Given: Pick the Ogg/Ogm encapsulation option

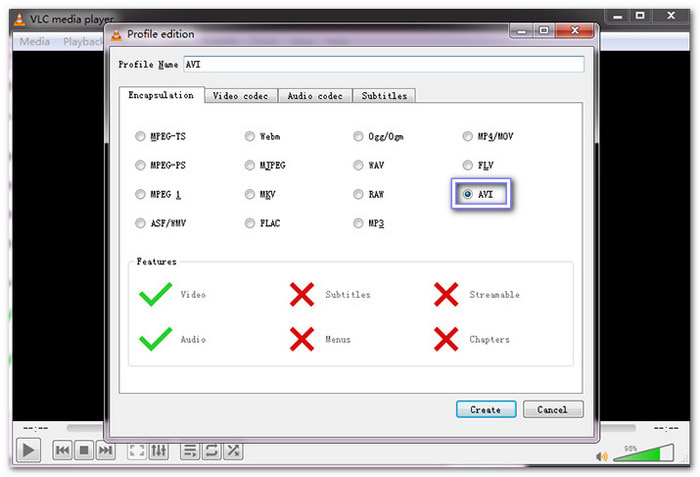Looking at the screenshot, I should pyautogui.click(x=359, y=137).
